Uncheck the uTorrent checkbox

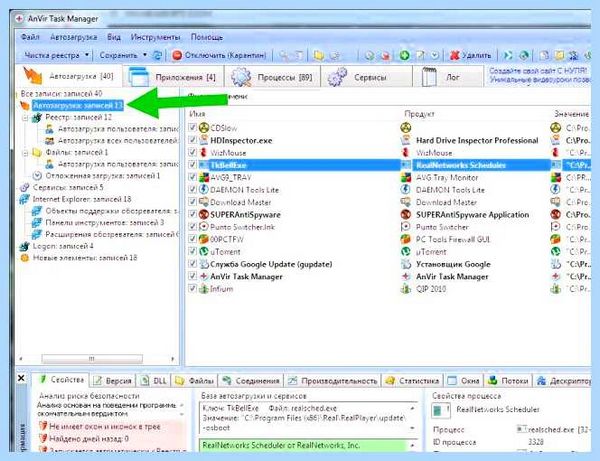pos(193,251)
